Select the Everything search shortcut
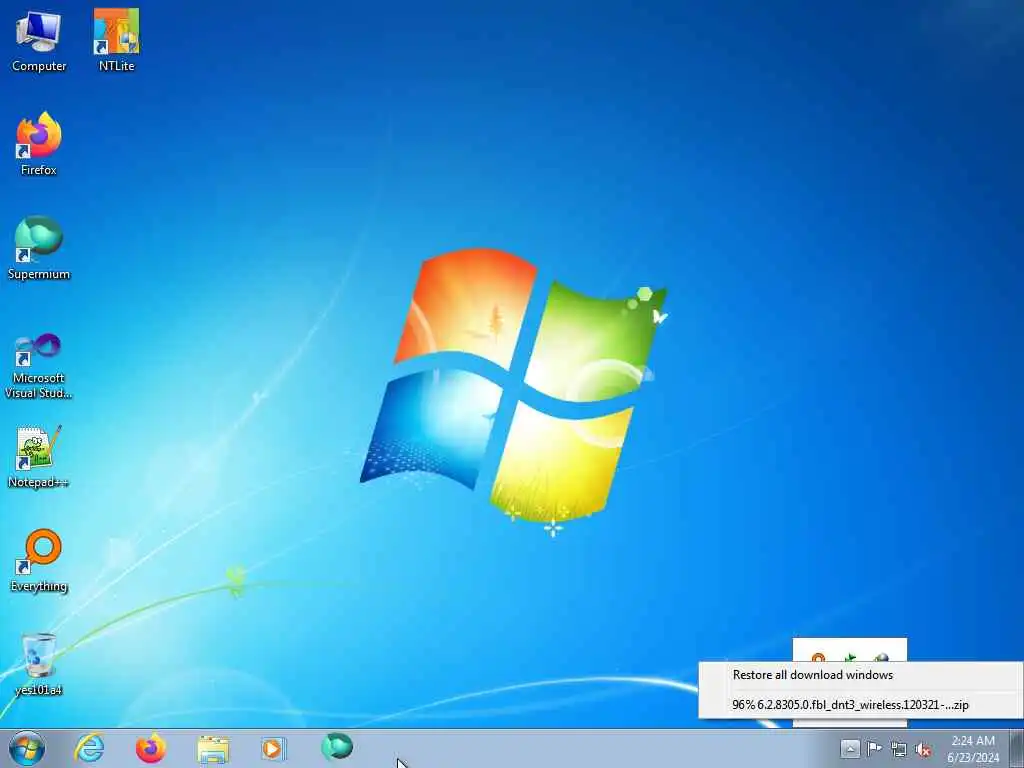This screenshot has height=768, width=1024. pos(39,560)
